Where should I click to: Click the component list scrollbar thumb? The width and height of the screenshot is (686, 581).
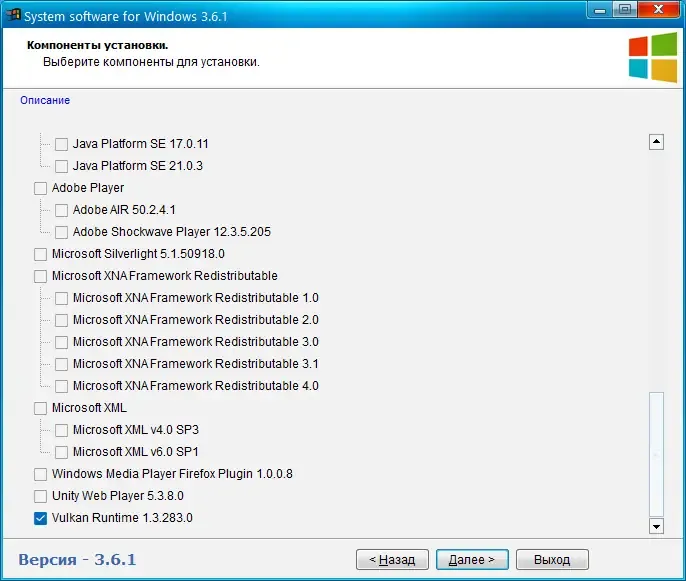[x=656, y=455]
